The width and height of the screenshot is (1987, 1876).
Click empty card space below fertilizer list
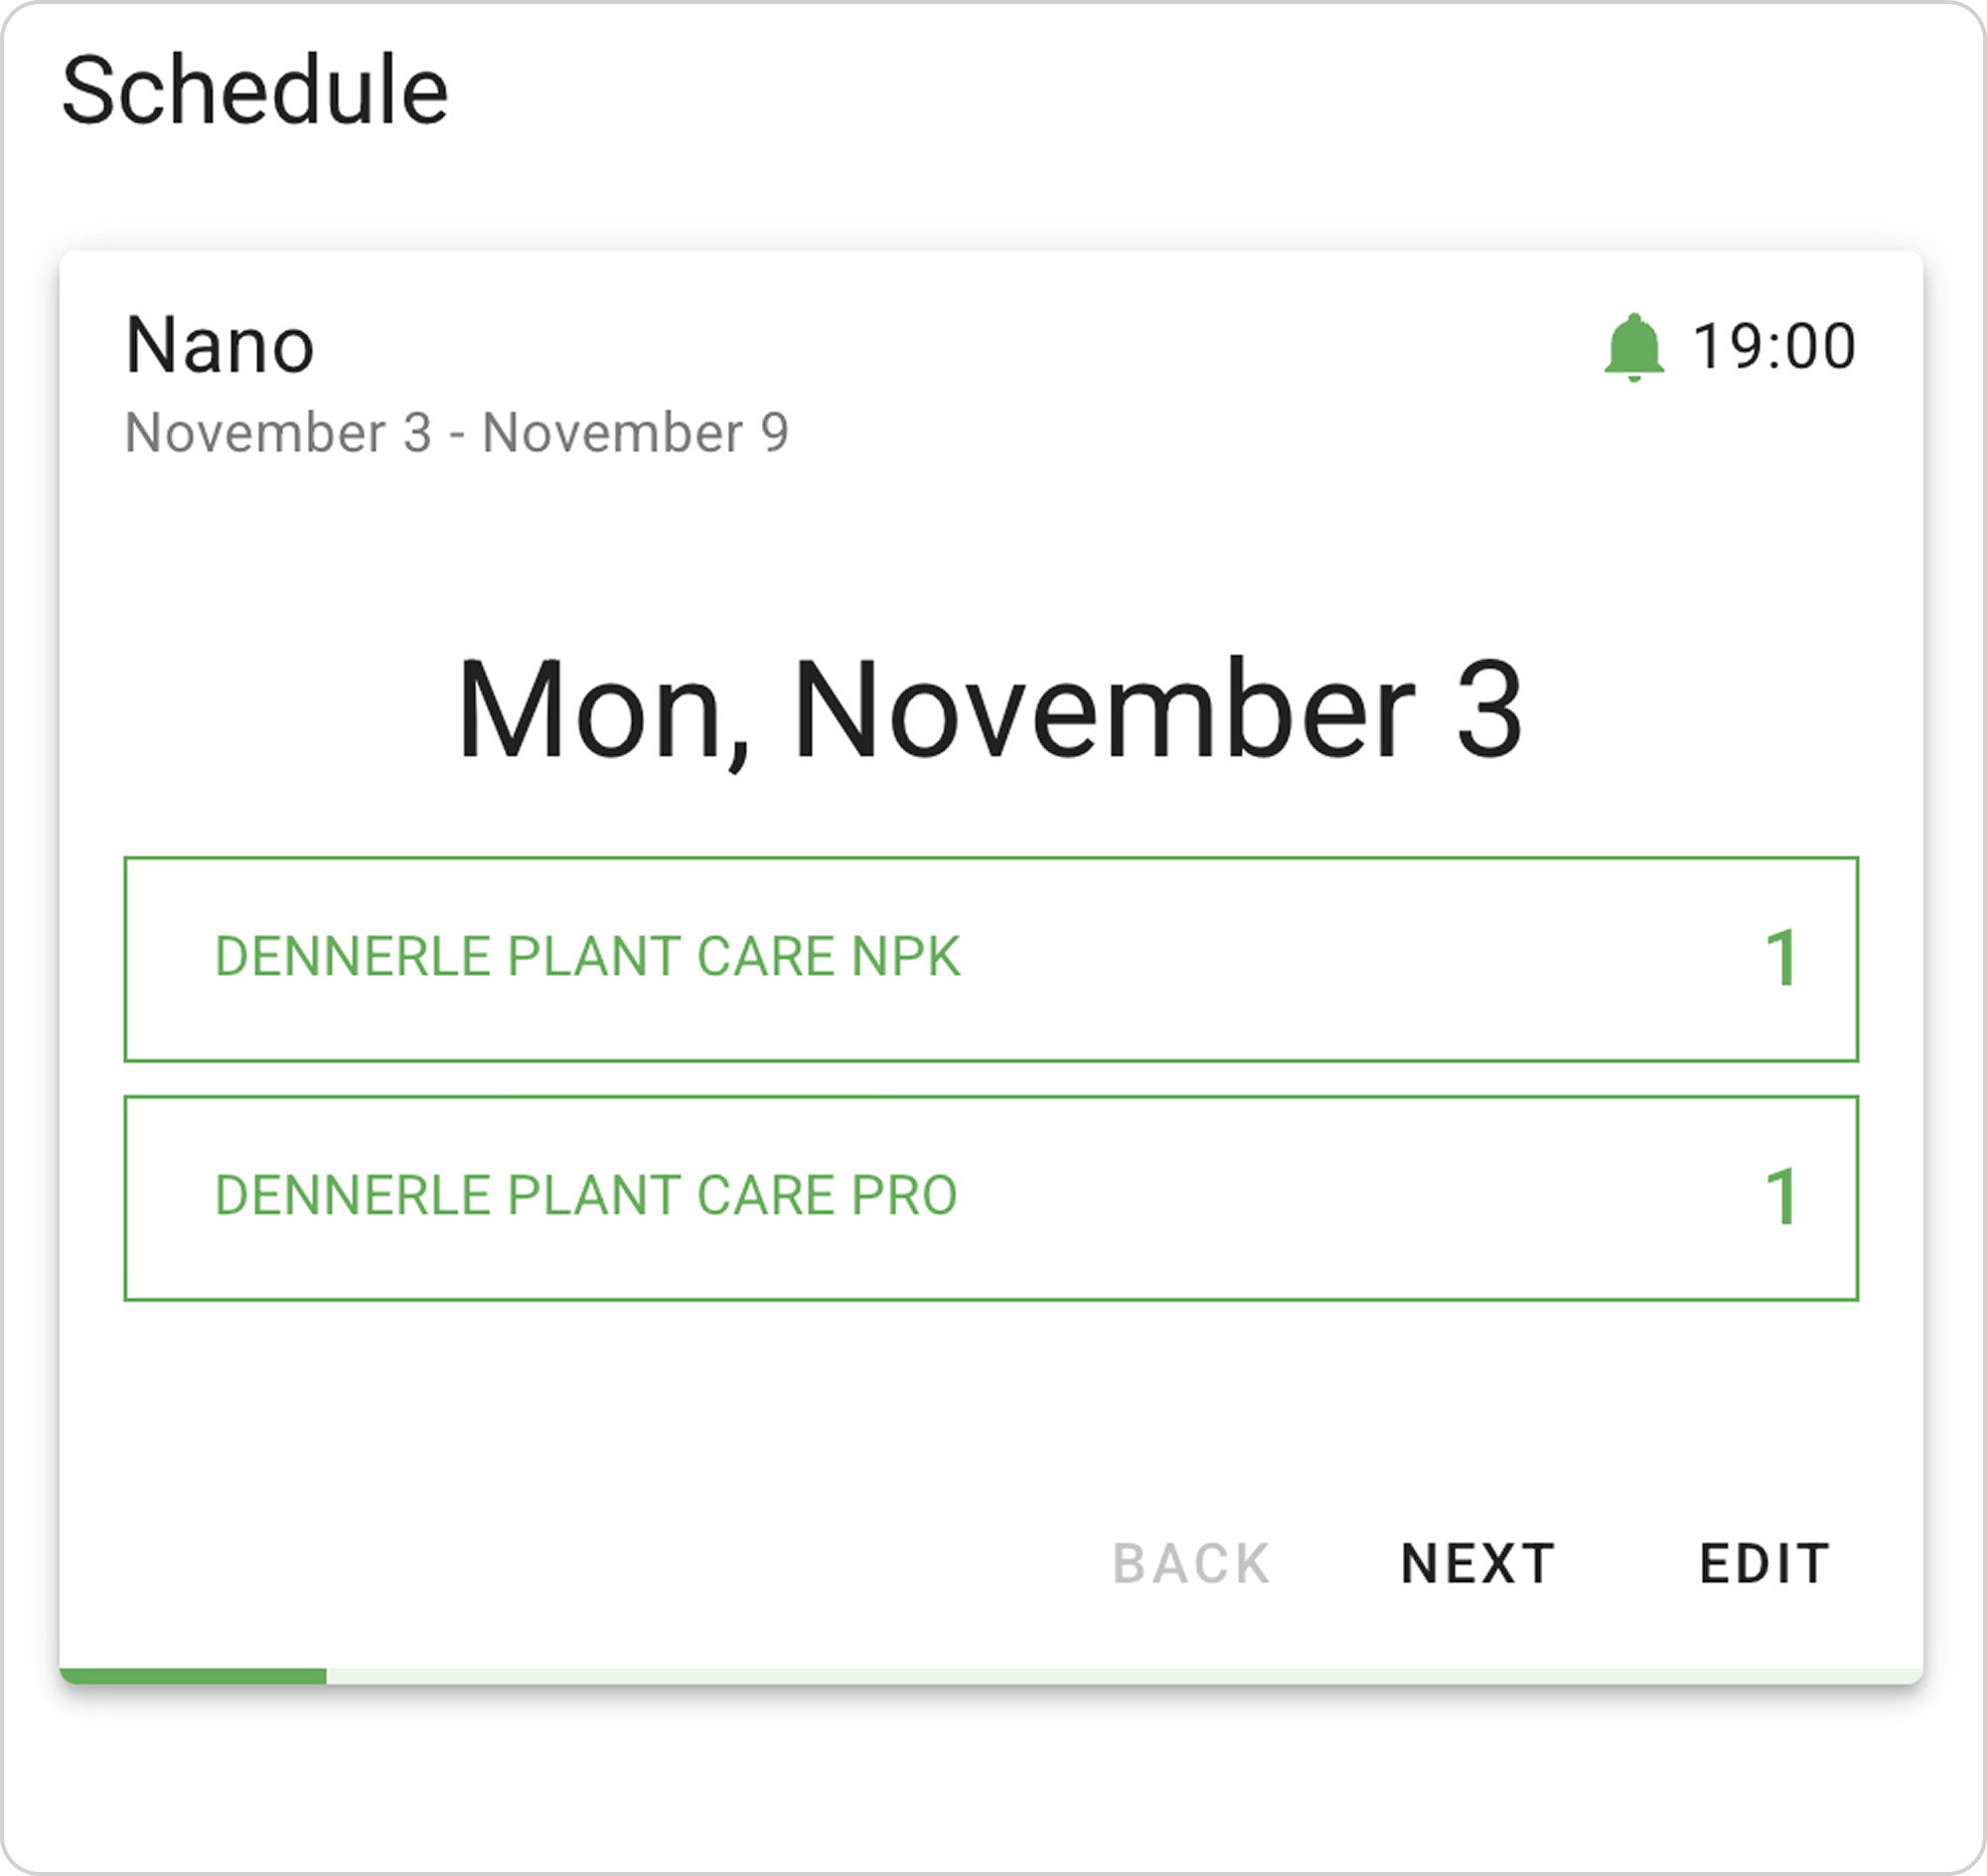point(990,1410)
